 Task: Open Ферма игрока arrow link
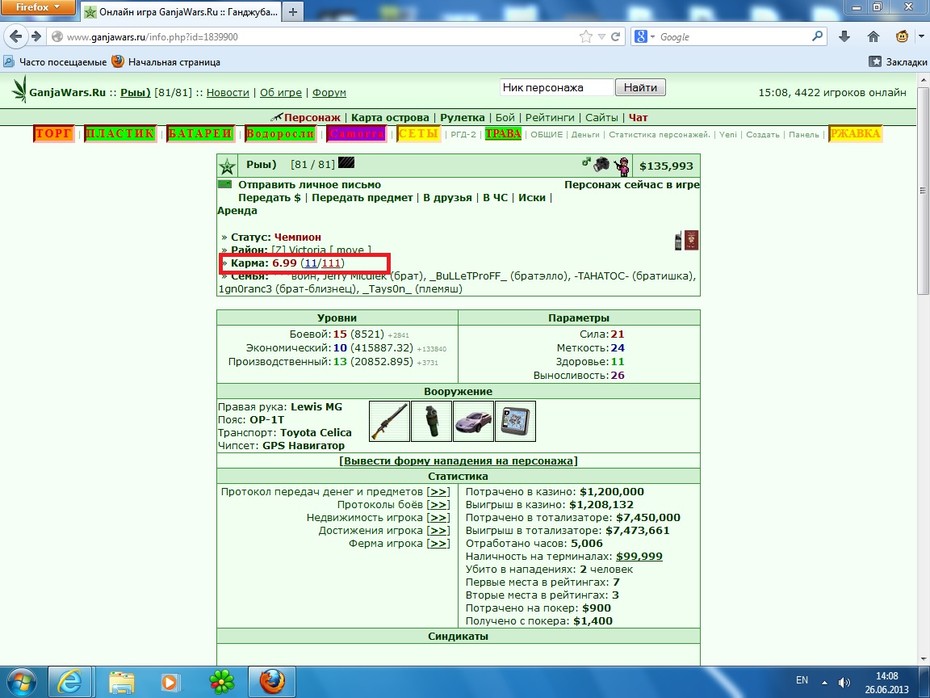(438, 543)
